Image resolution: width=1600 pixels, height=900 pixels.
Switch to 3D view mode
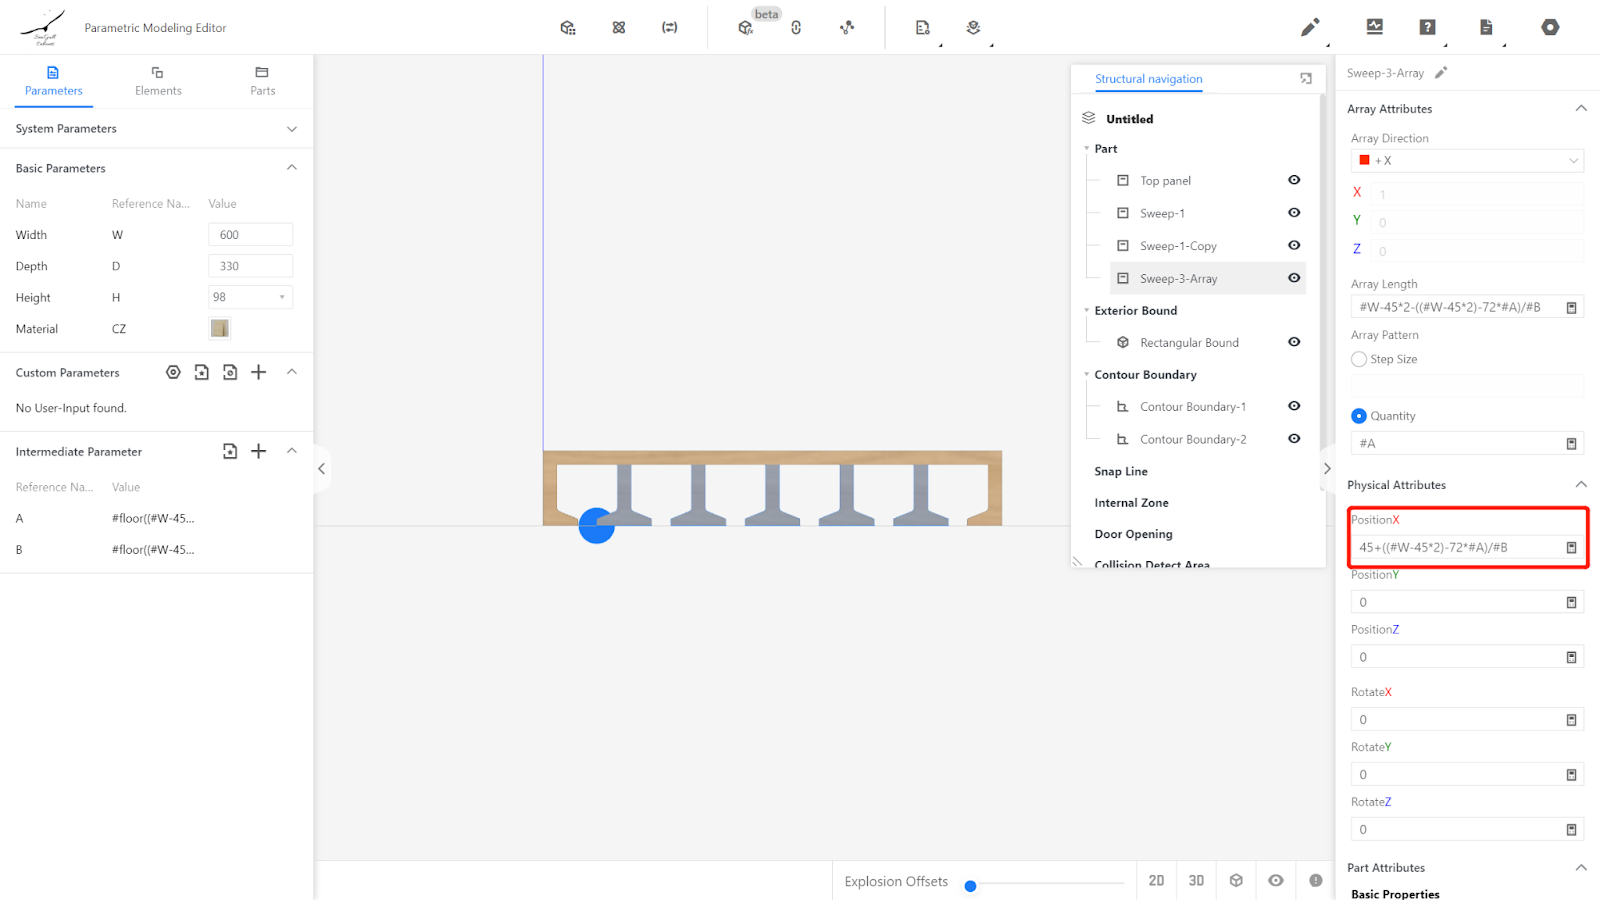1196,881
